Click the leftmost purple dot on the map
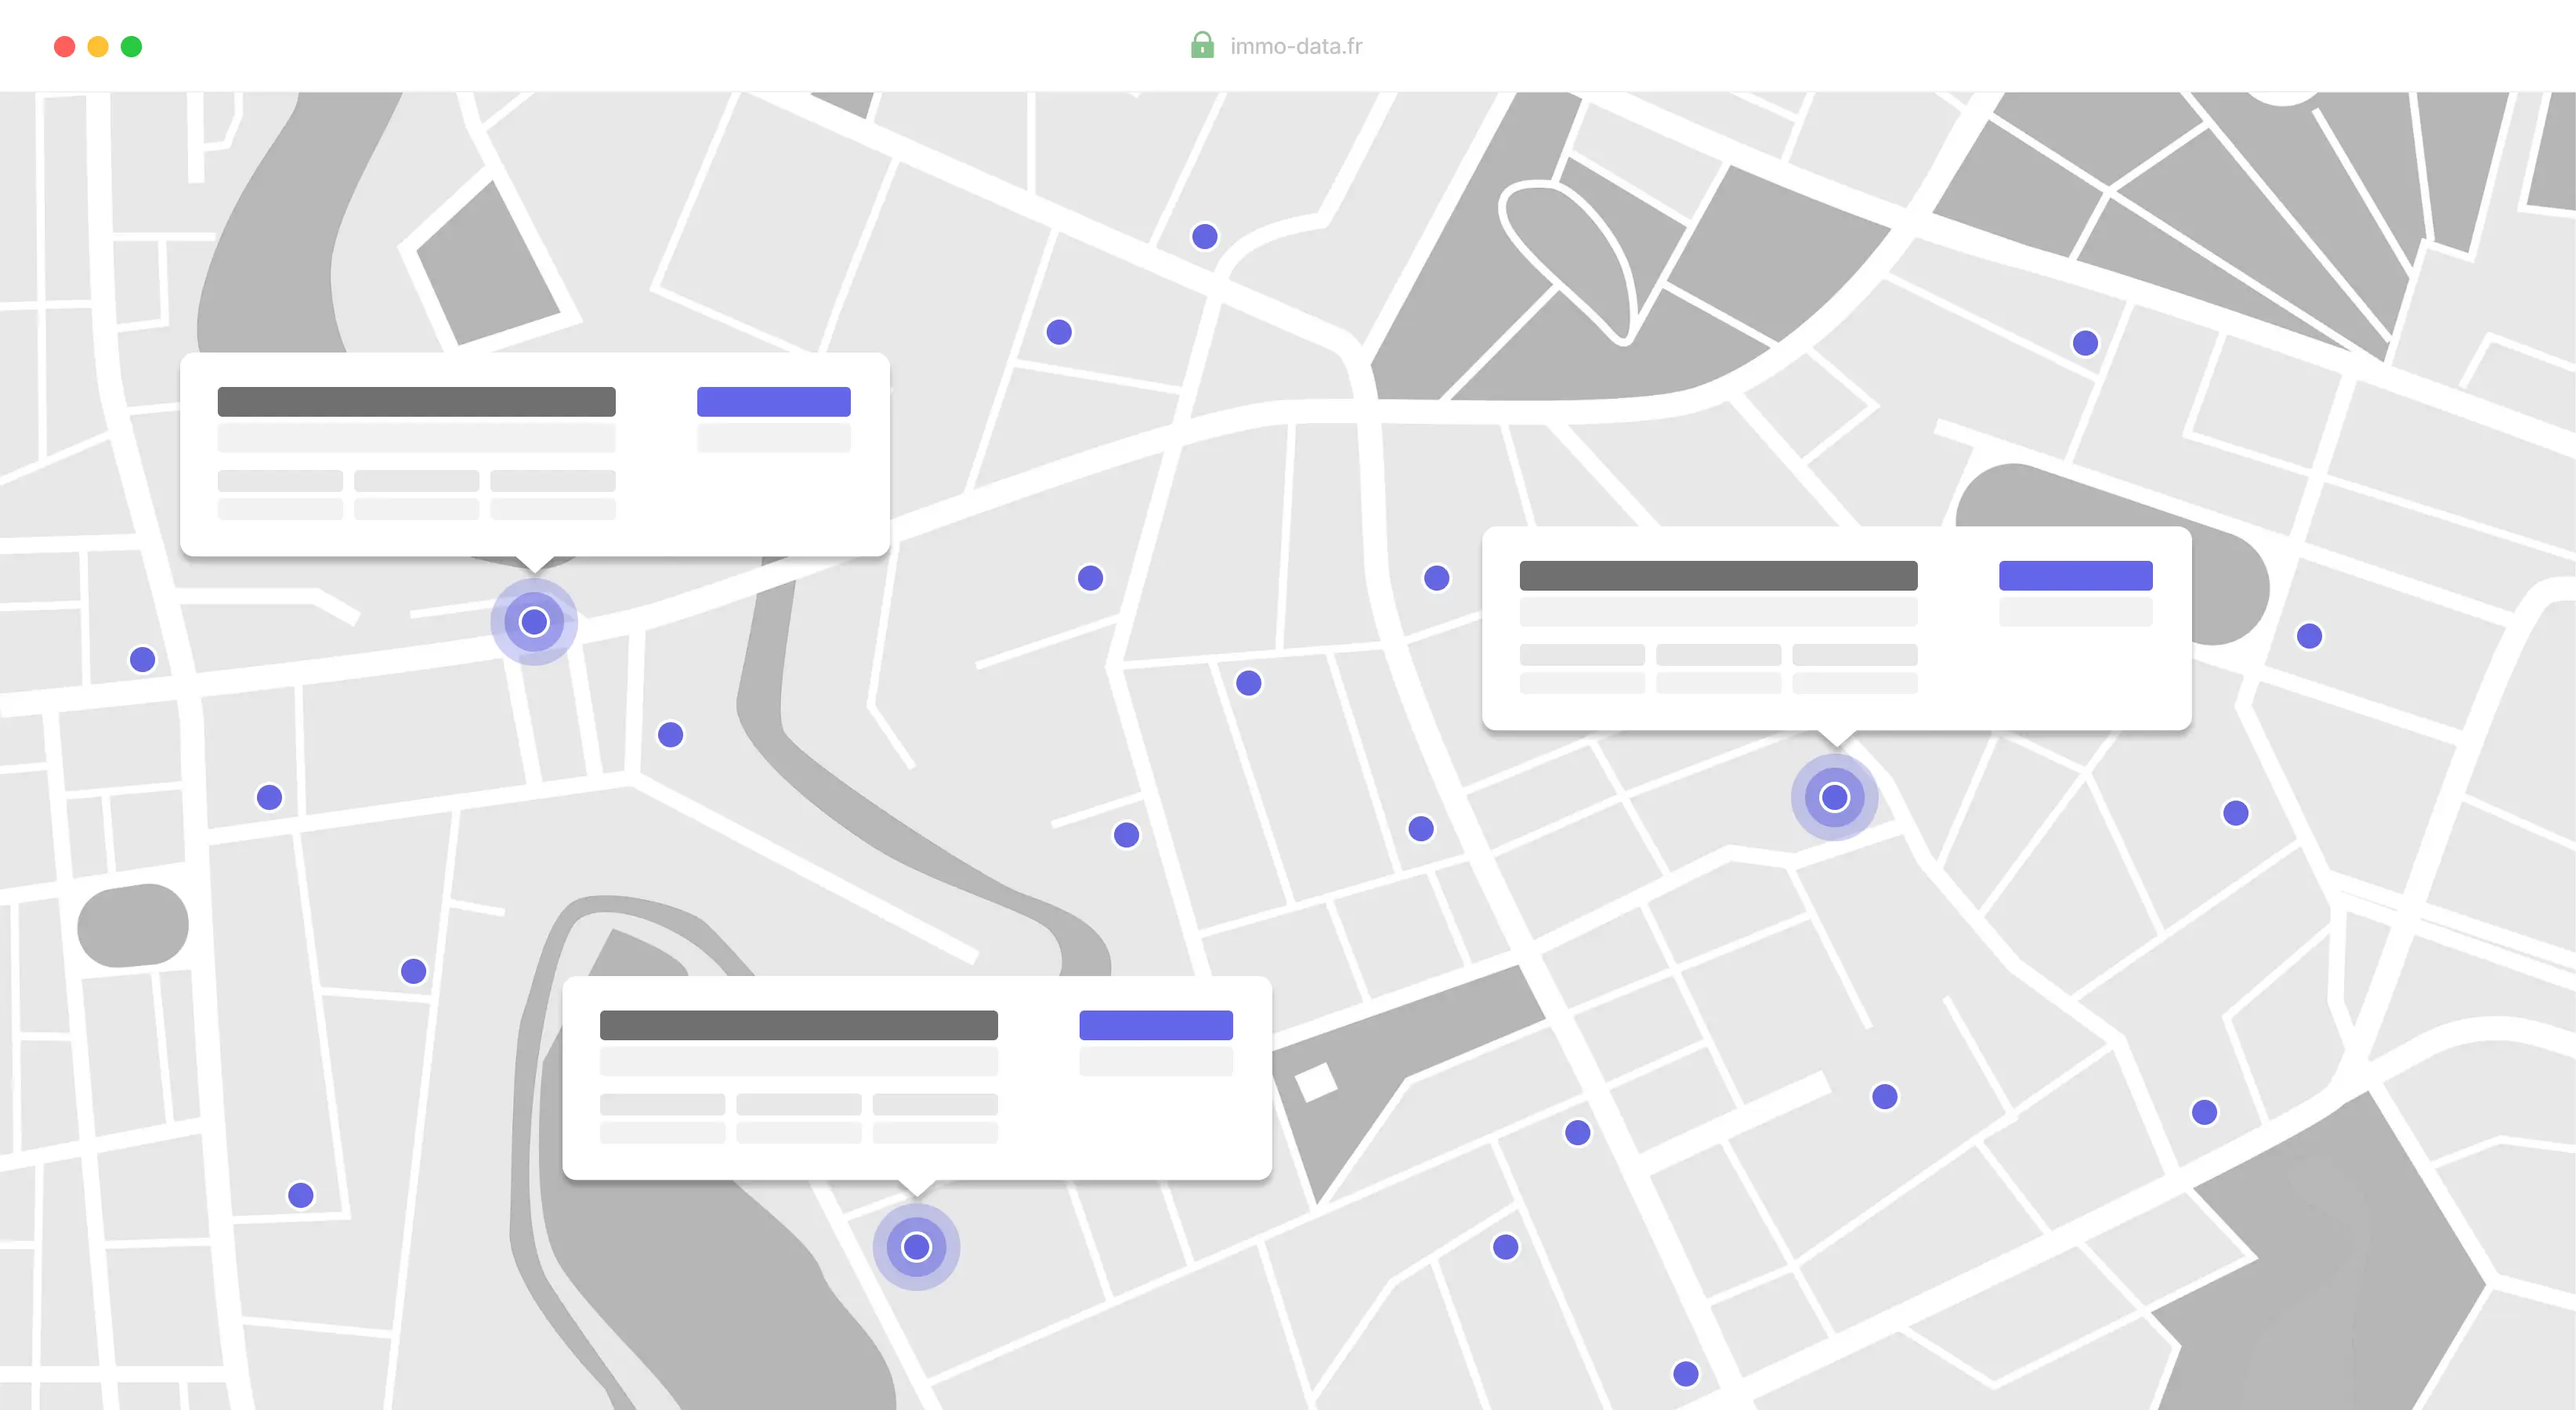The height and width of the screenshot is (1410, 2576). click(142, 659)
